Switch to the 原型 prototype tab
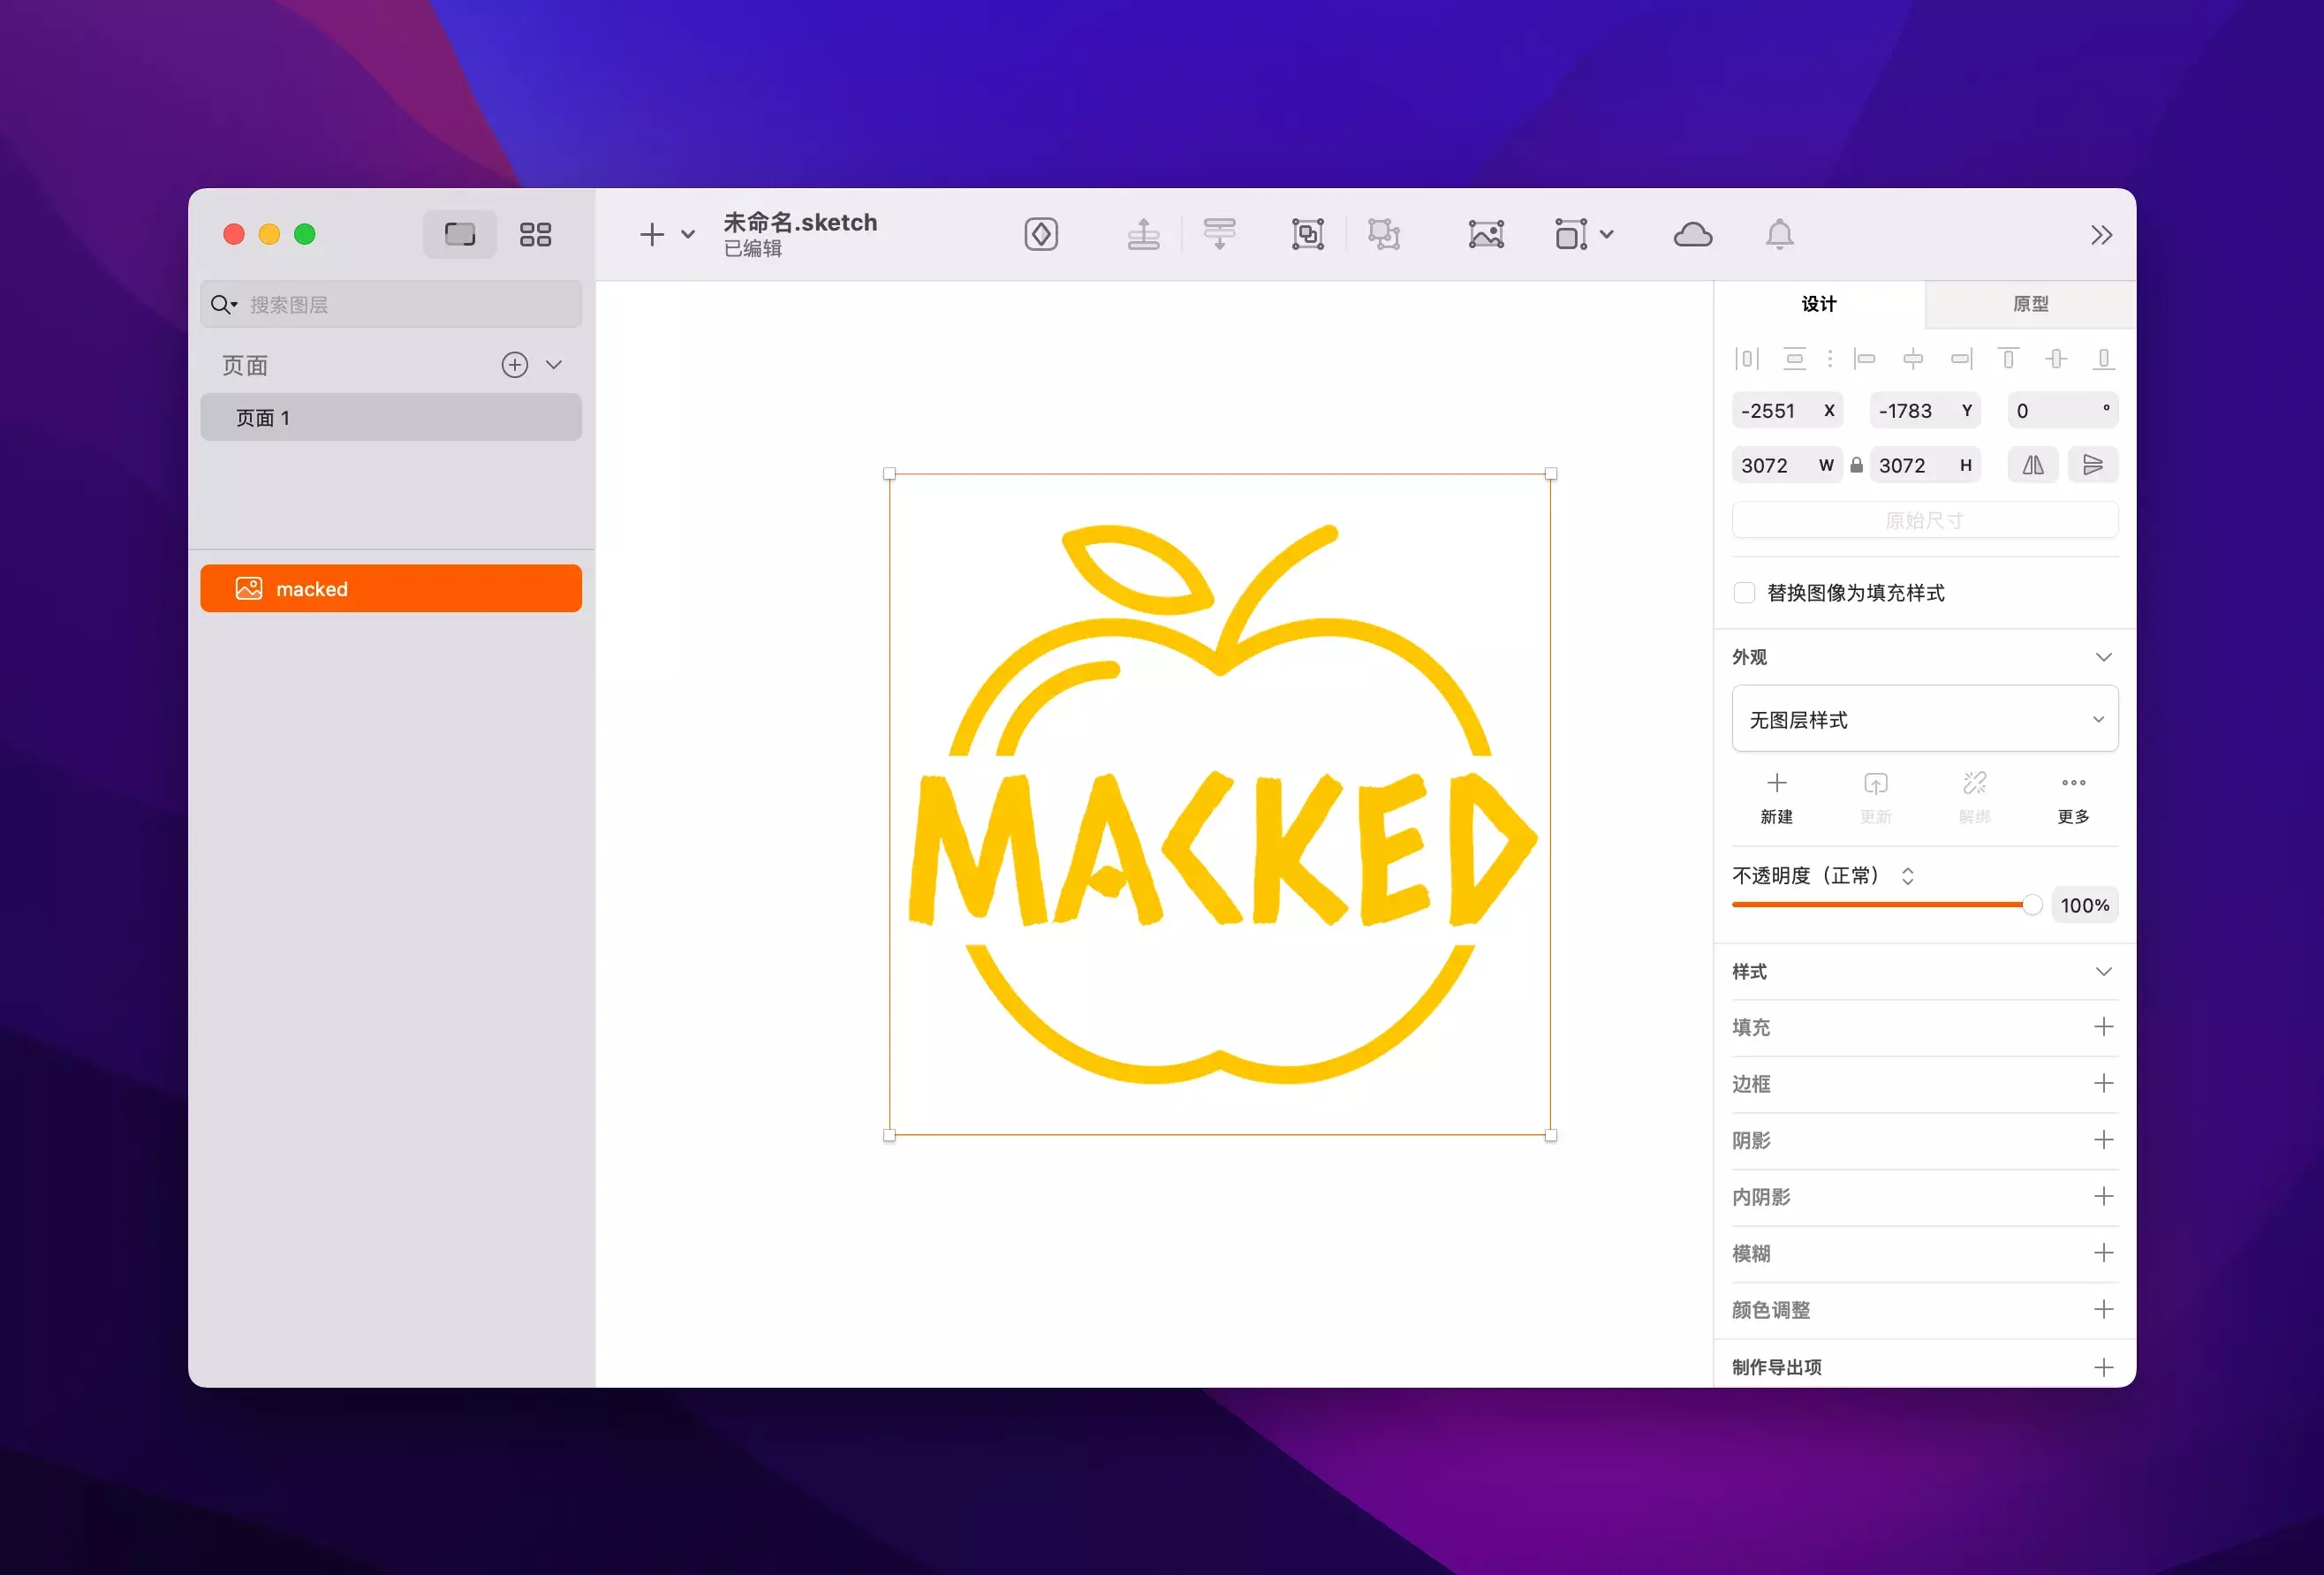This screenshot has width=2324, height=1575. 2029,304
